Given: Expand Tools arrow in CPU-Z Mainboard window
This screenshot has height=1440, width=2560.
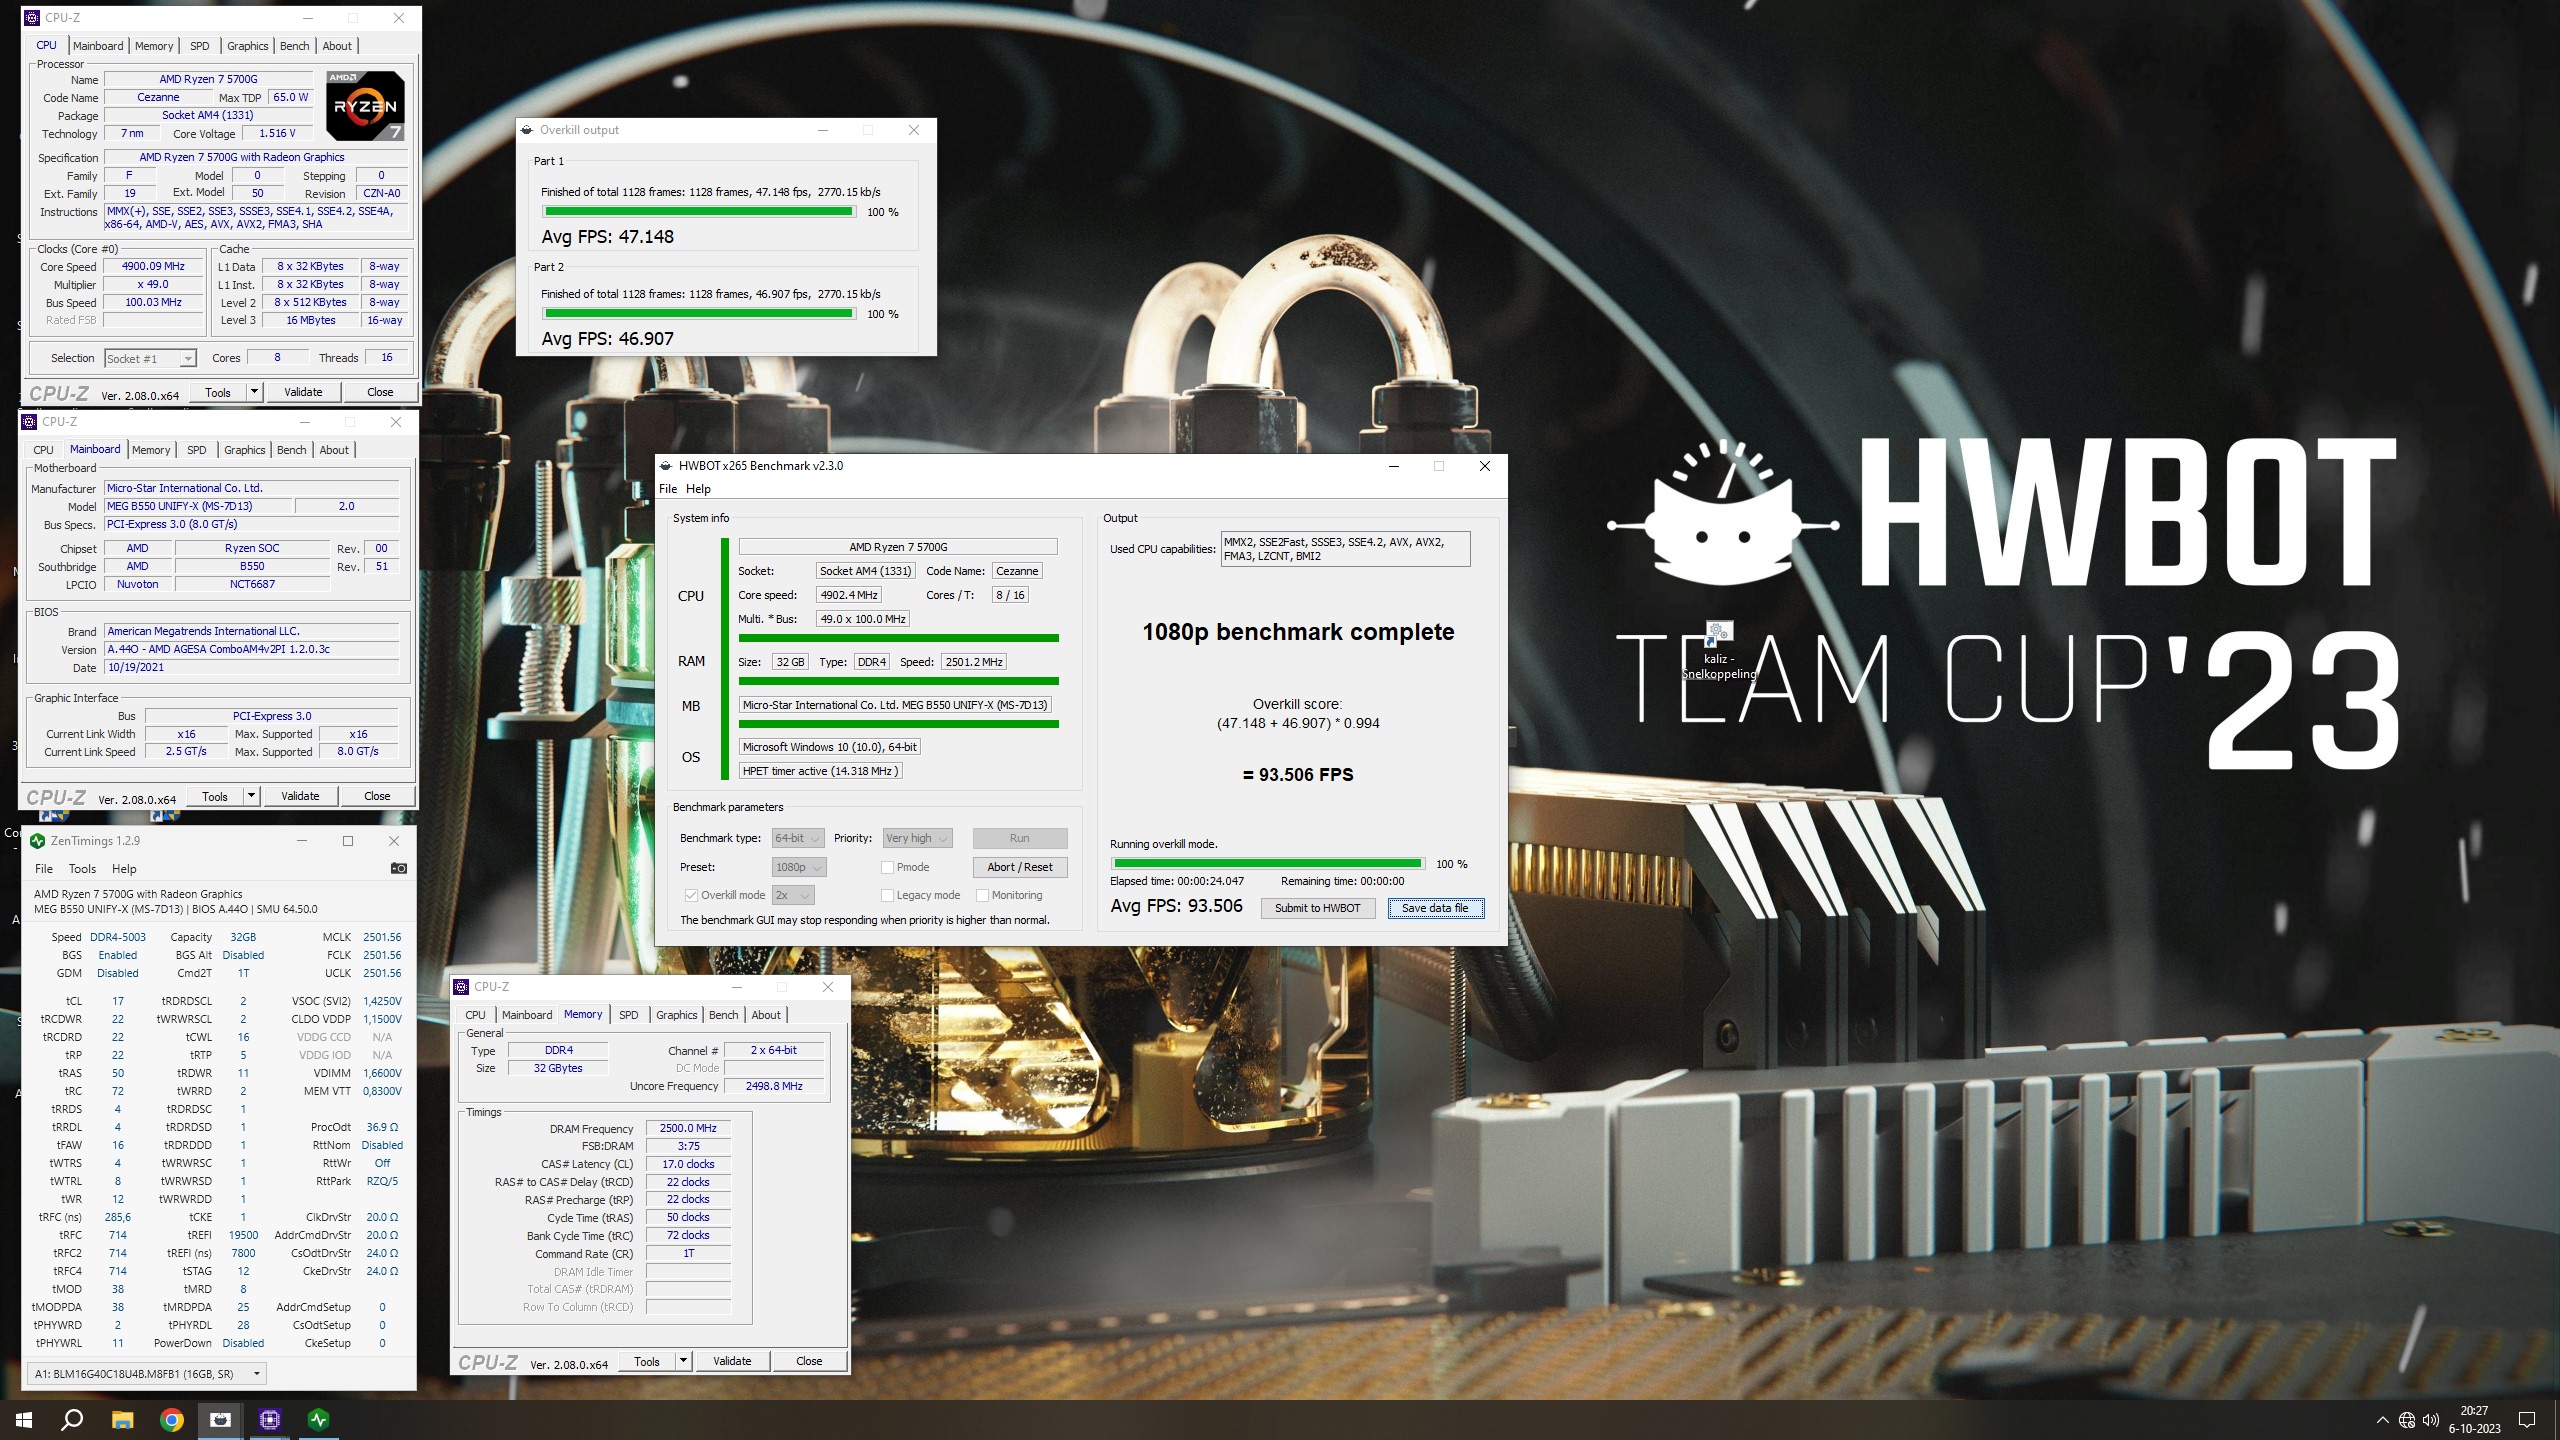Looking at the screenshot, I should 251,796.
